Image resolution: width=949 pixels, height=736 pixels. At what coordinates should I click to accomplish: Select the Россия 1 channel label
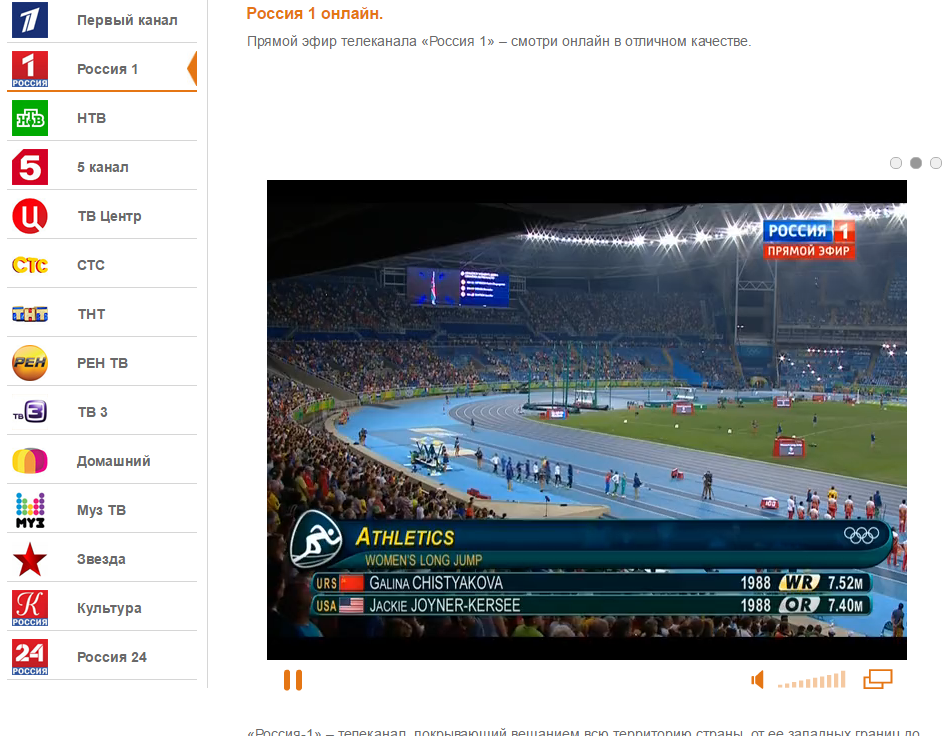point(107,69)
